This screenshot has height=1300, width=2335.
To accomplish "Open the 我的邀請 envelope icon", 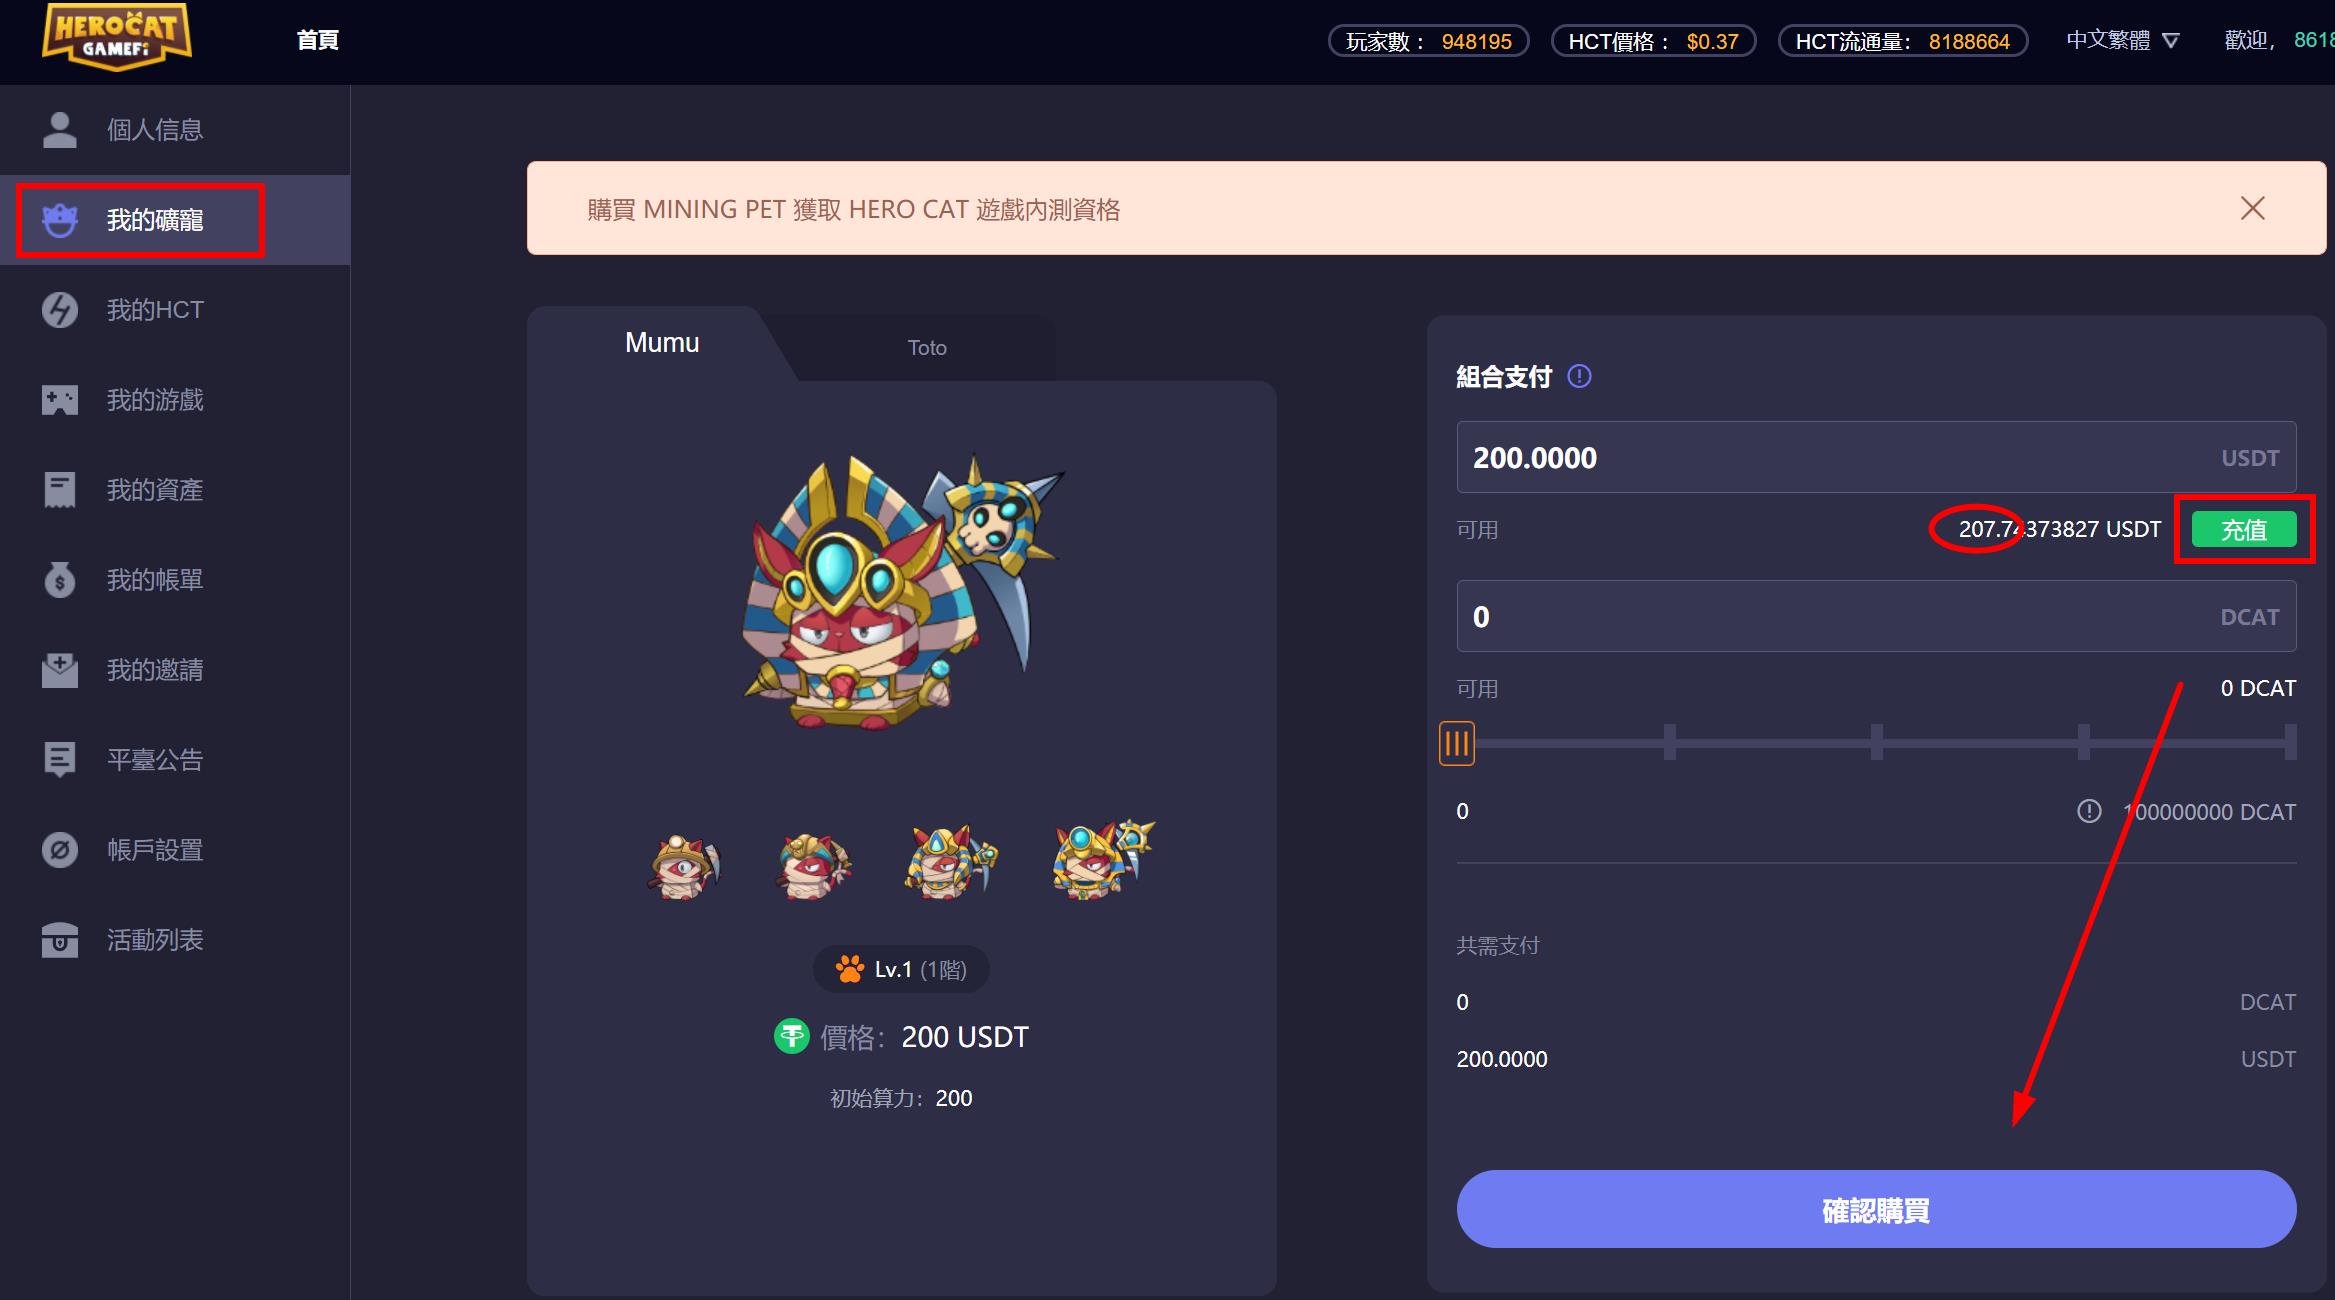I will 60,670.
